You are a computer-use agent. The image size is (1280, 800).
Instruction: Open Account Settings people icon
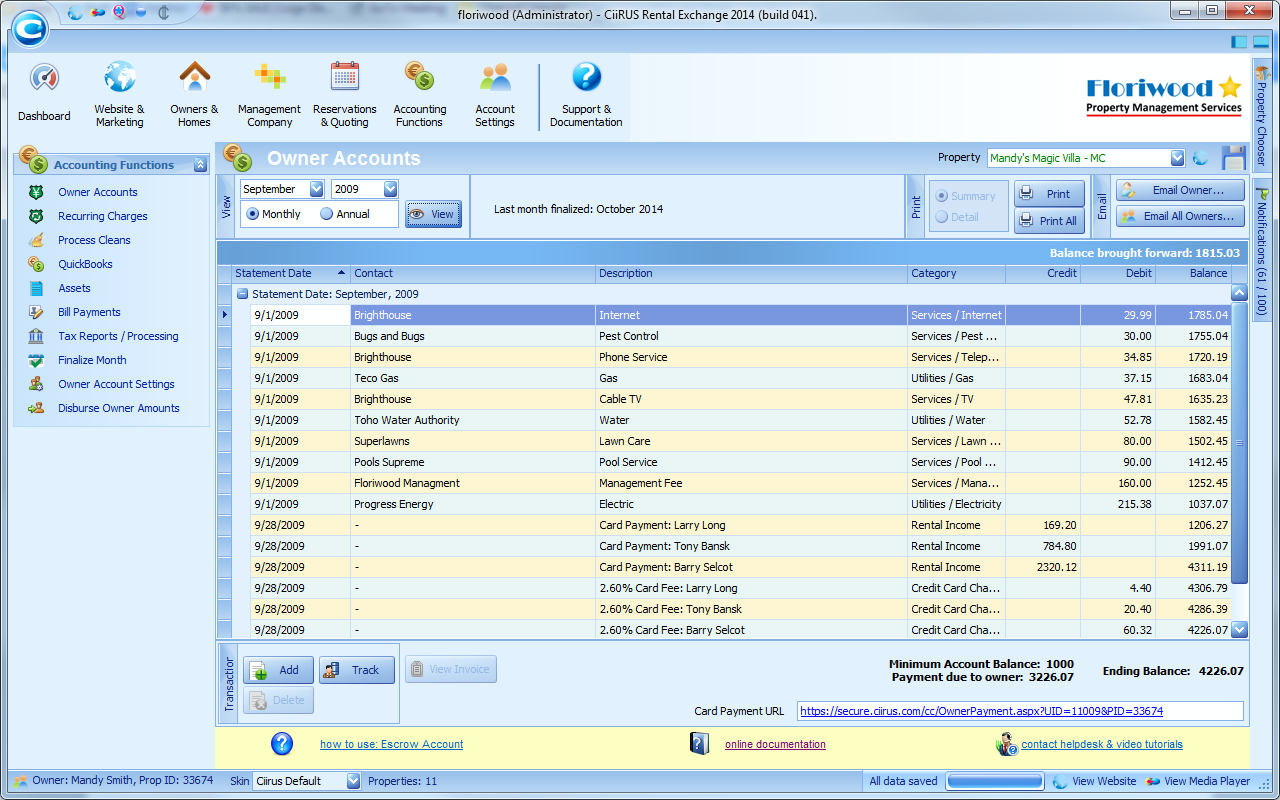[495, 77]
